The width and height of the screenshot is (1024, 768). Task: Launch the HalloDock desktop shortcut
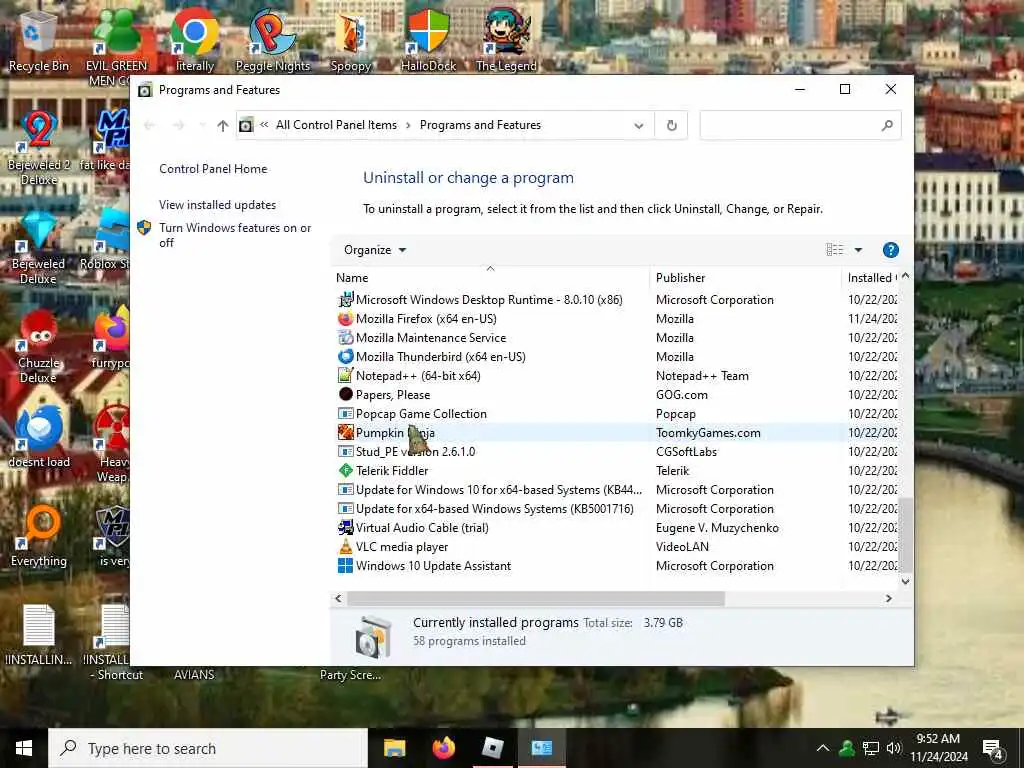(428, 40)
